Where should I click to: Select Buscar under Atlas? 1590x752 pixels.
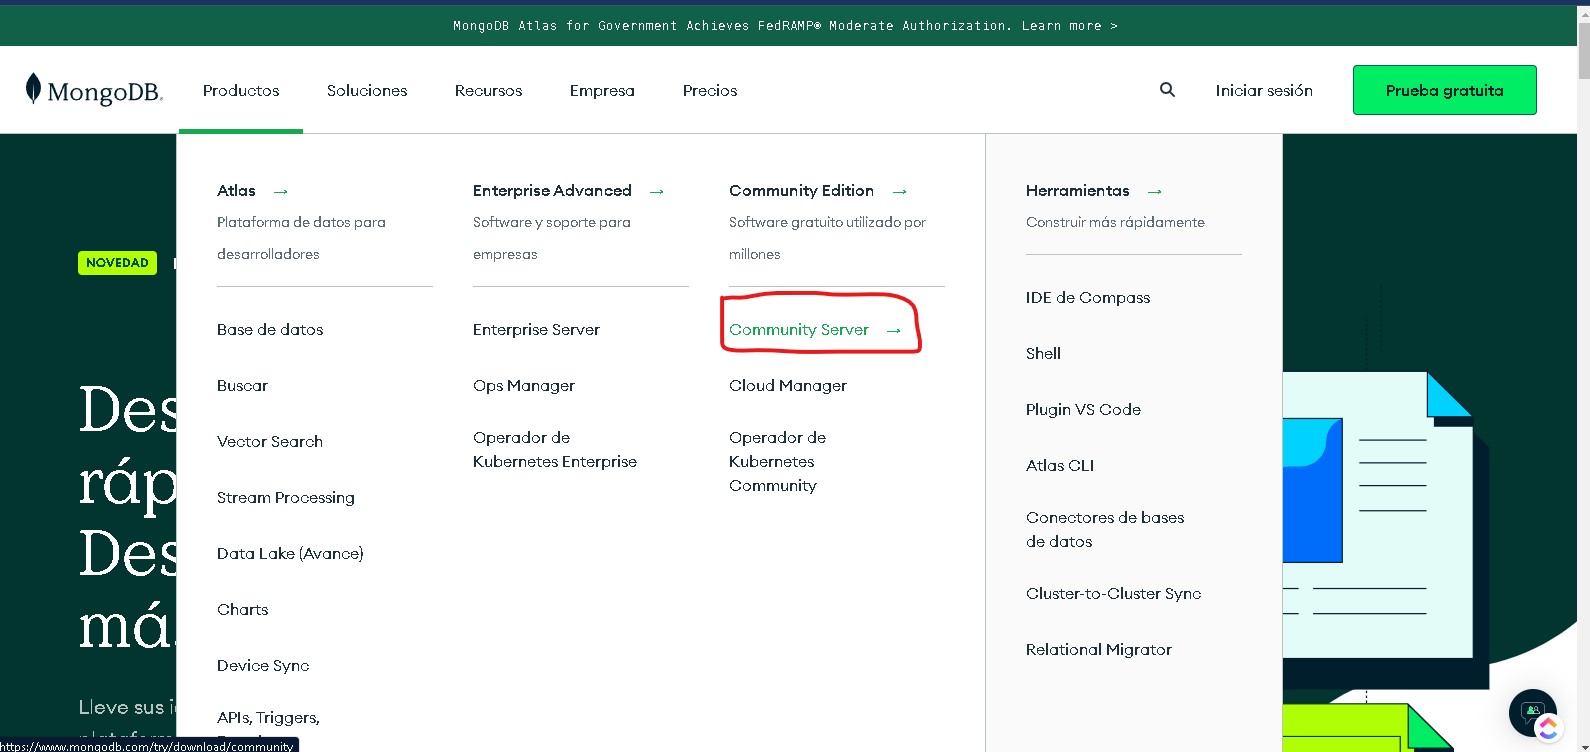(x=242, y=386)
